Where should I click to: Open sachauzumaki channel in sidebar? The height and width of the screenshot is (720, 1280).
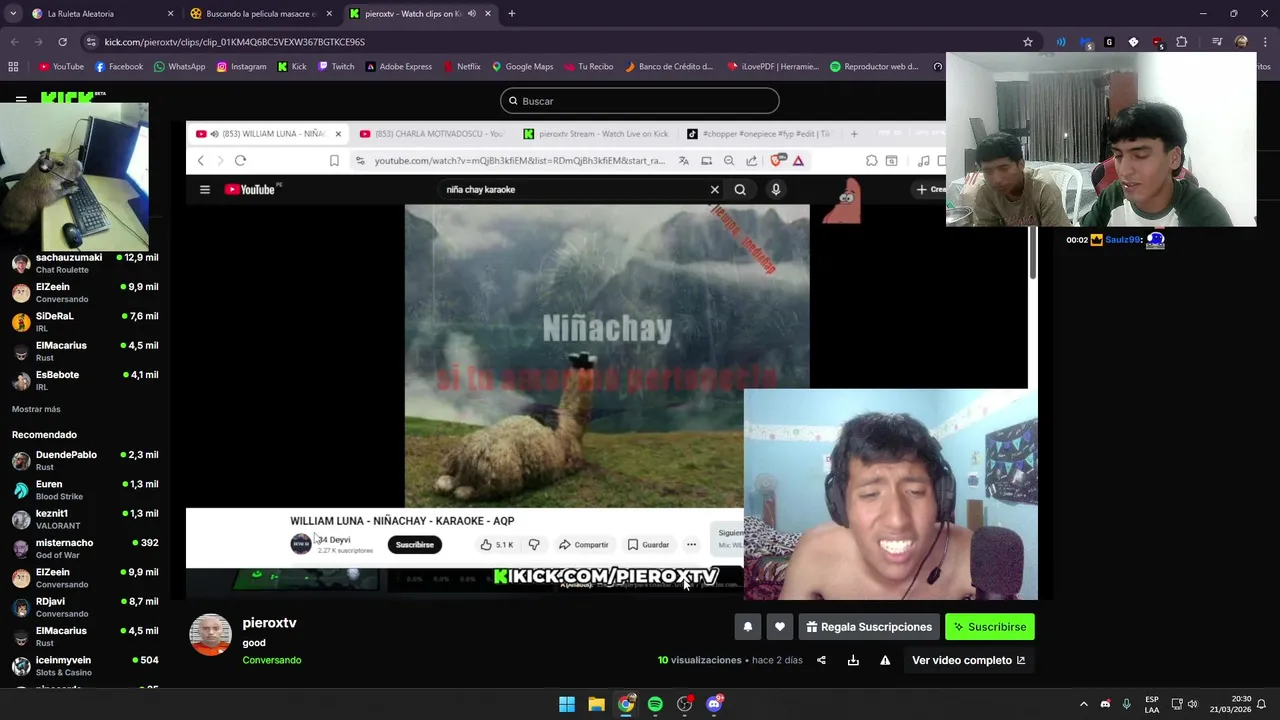[x=85, y=263]
